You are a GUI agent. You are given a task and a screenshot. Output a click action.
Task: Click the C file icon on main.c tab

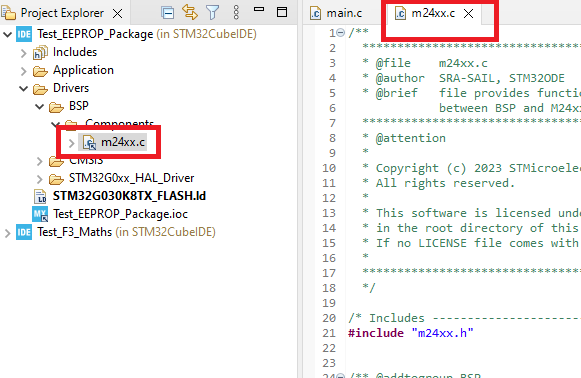click(315, 14)
